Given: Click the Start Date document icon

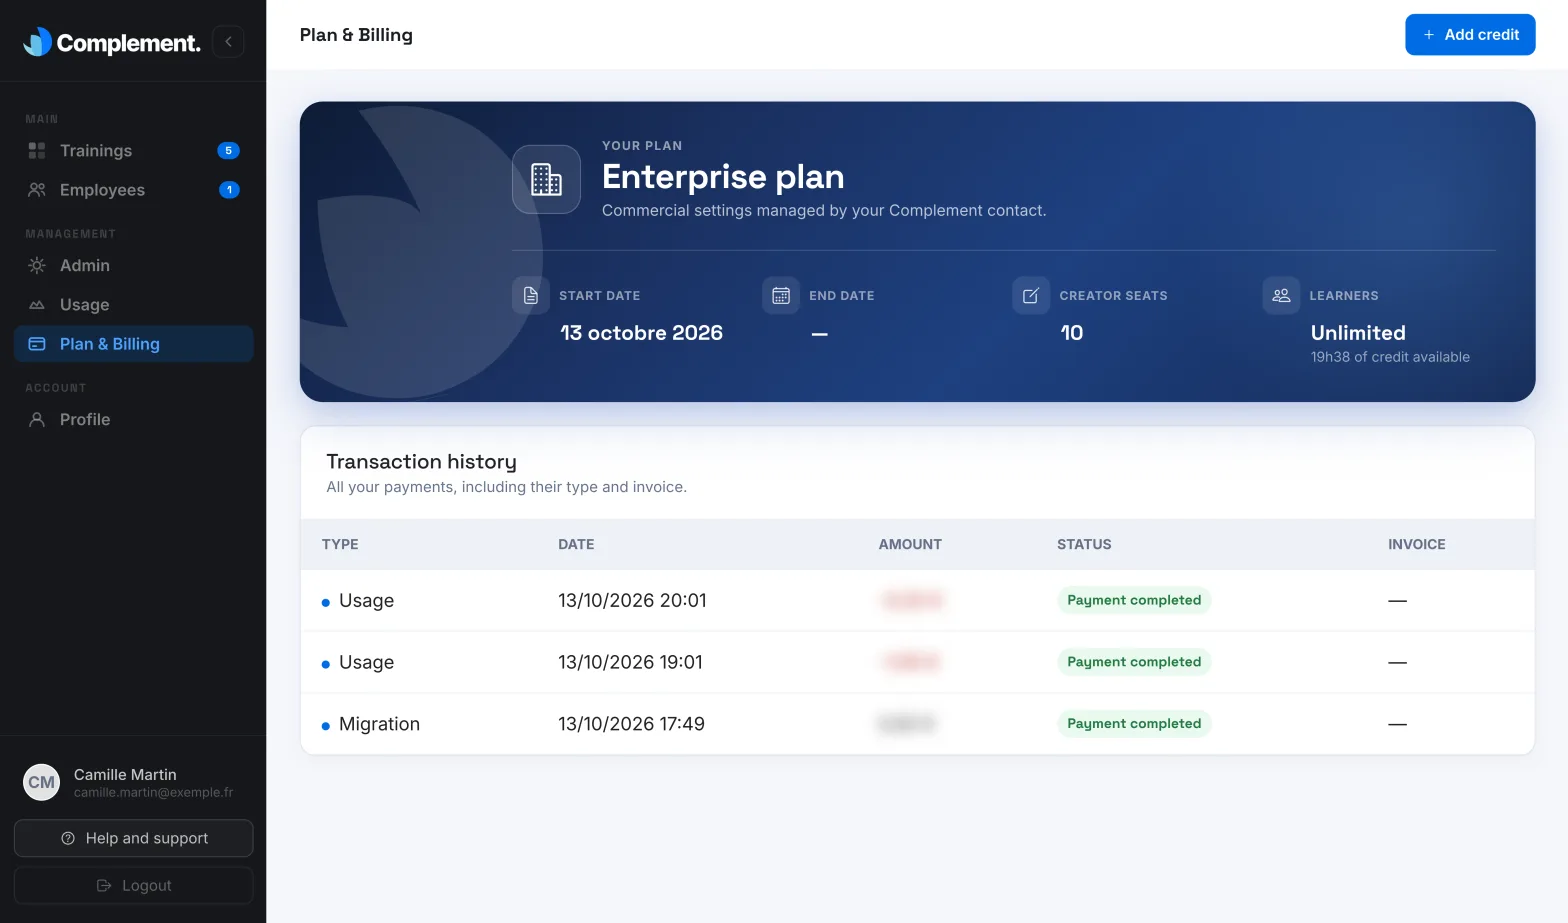Looking at the screenshot, I should 531,296.
